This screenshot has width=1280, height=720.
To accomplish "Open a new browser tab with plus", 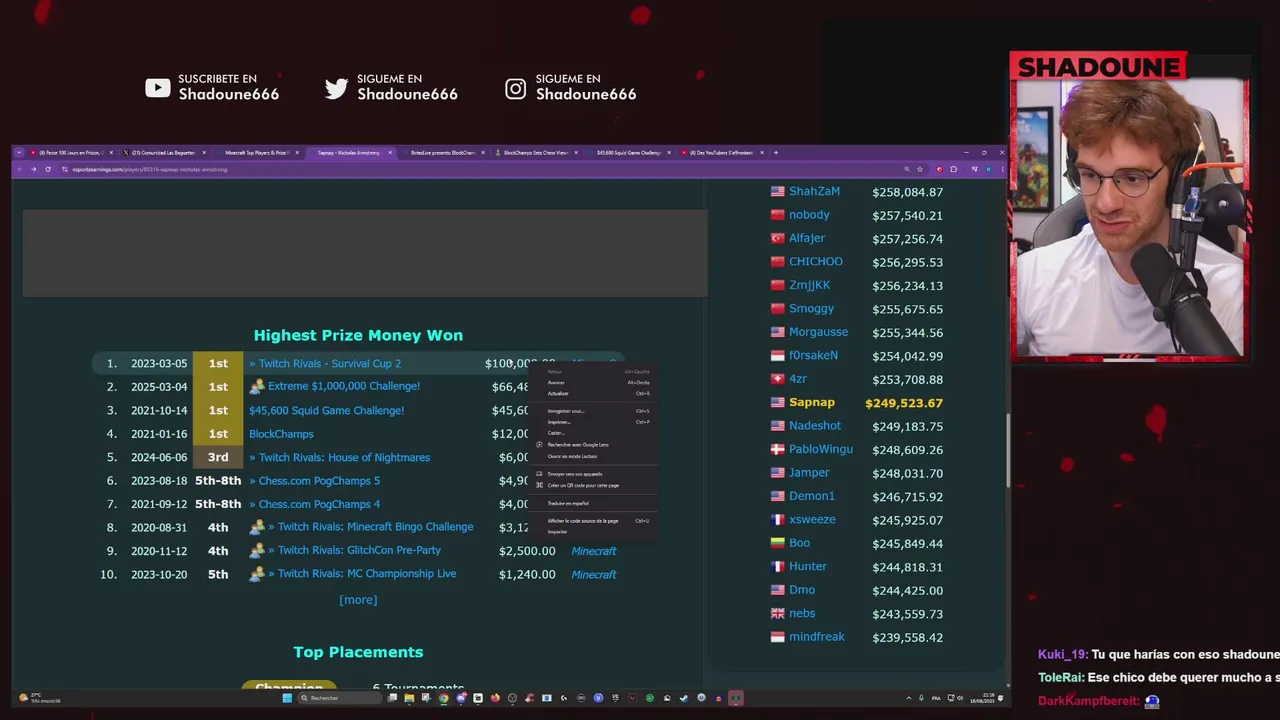I will 776,153.
